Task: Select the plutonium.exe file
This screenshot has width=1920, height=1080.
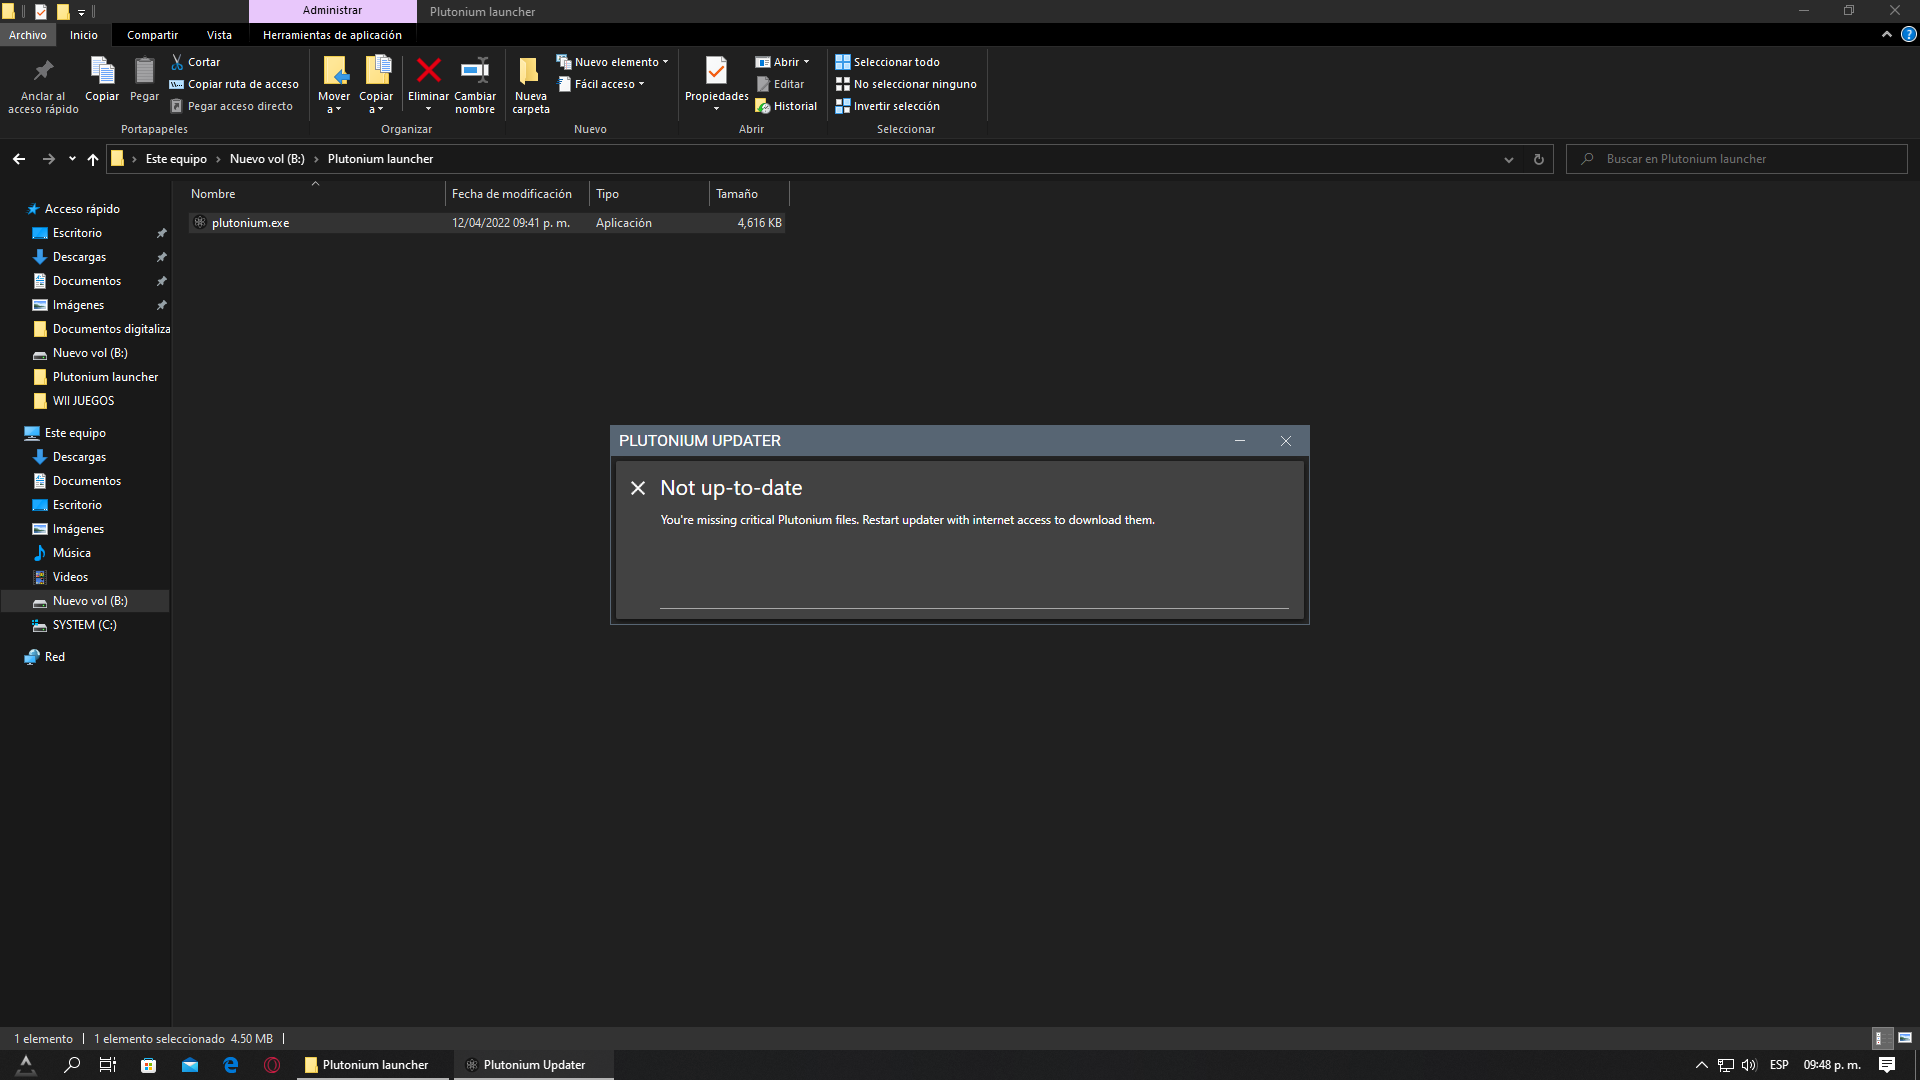Action: click(x=487, y=223)
